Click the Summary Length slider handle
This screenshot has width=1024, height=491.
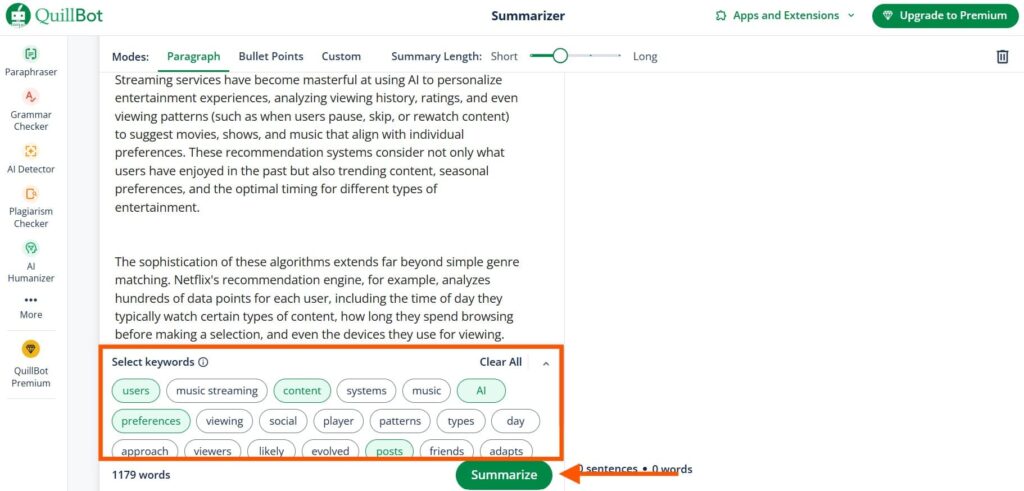click(x=560, y=56)
